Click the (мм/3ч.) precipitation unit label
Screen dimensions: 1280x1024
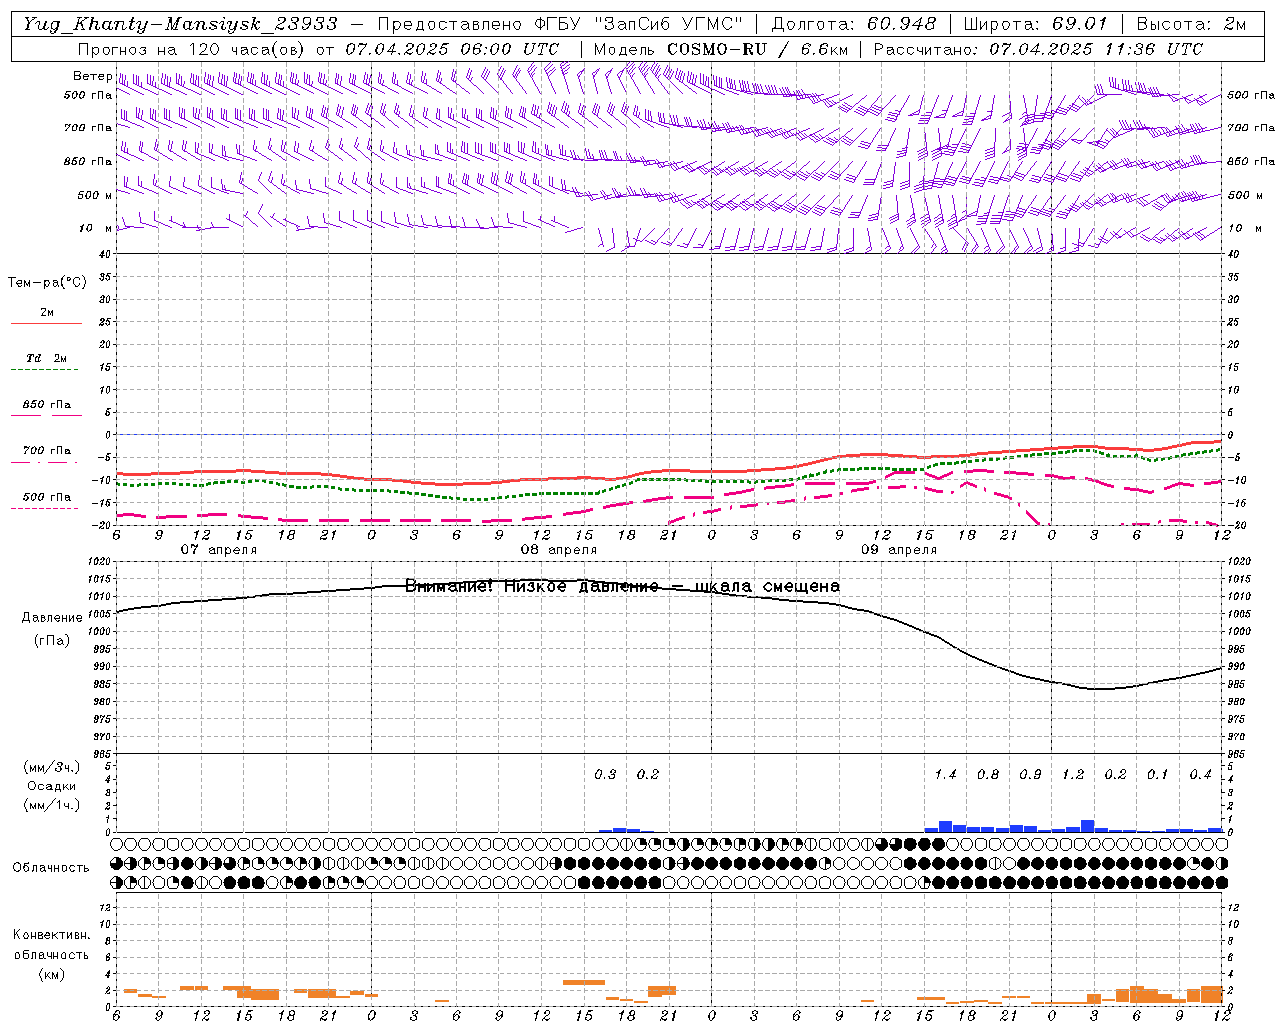tap(51, 768)
